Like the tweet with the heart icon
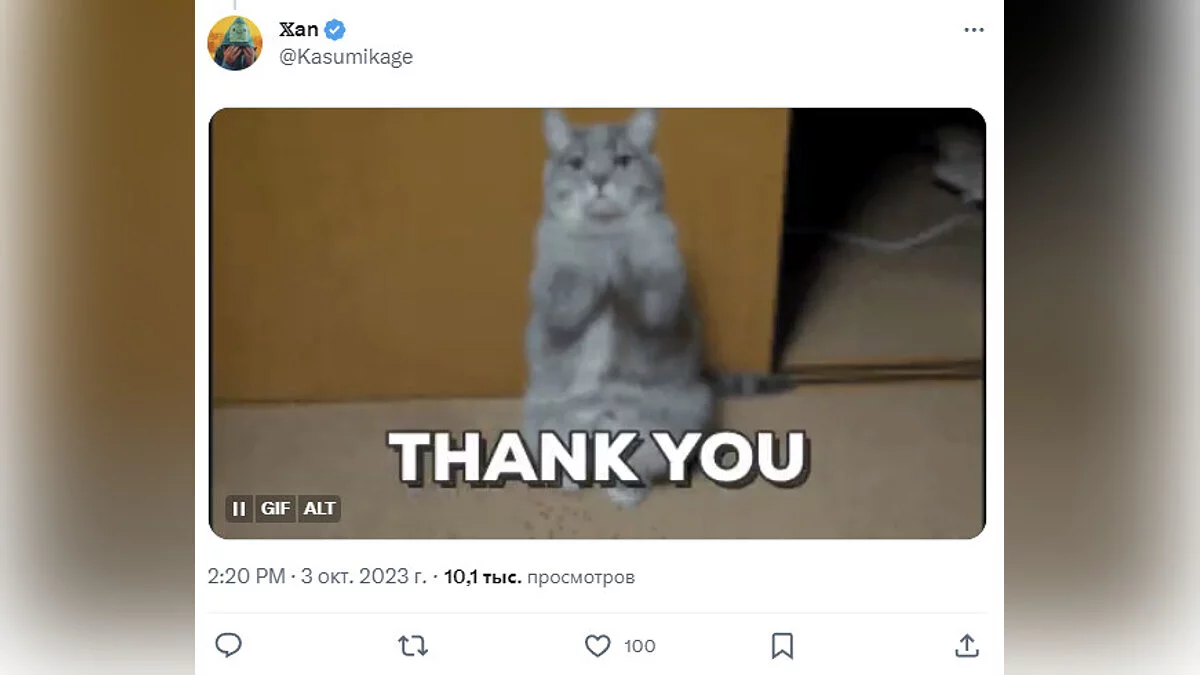1200x675 pixels. pyautogui.click(x=598, y=646)
